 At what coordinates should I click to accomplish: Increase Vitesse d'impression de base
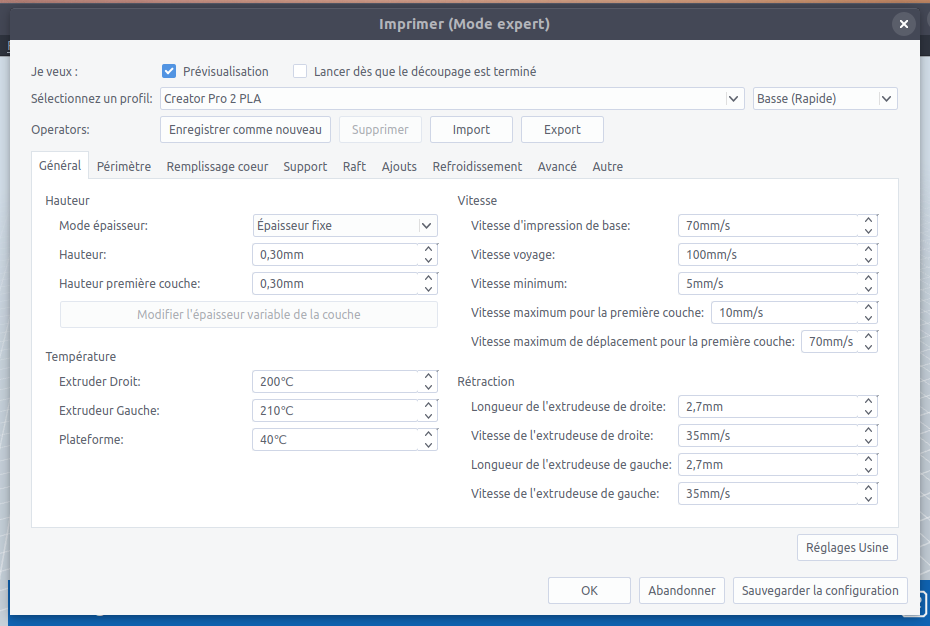(868, 220)
